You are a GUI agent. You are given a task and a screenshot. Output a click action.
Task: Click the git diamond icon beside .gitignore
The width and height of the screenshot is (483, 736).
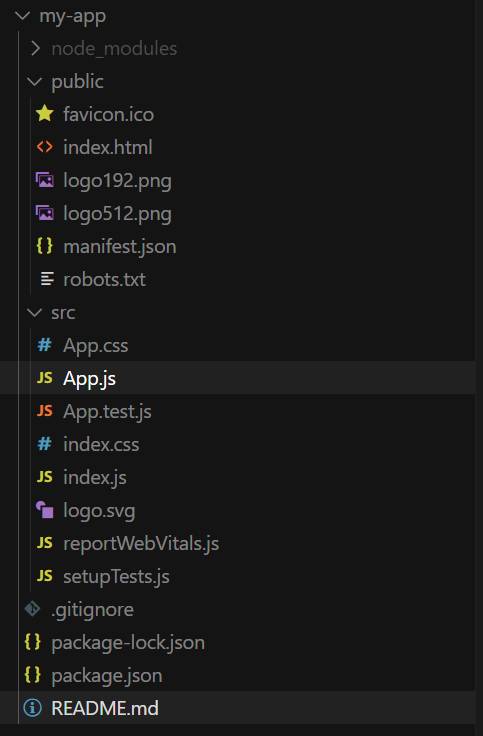(x=32, y=609)
